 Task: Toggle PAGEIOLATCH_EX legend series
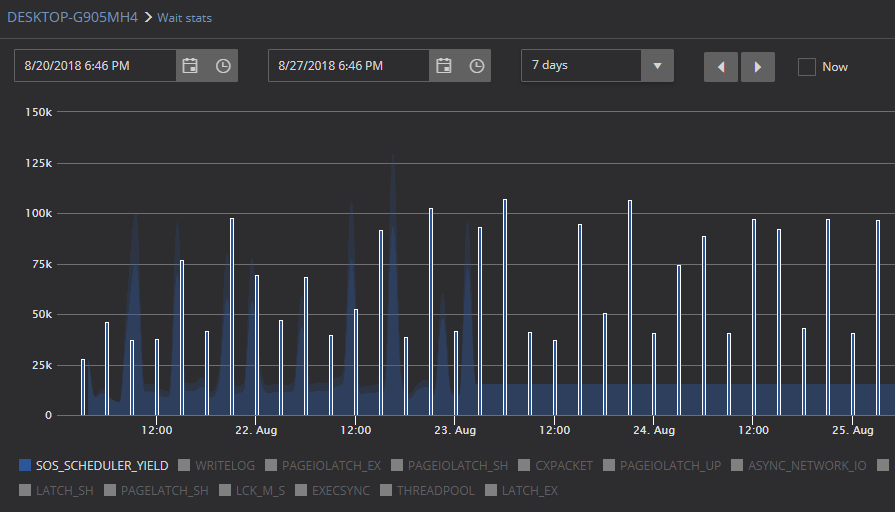tap(323, 465)
